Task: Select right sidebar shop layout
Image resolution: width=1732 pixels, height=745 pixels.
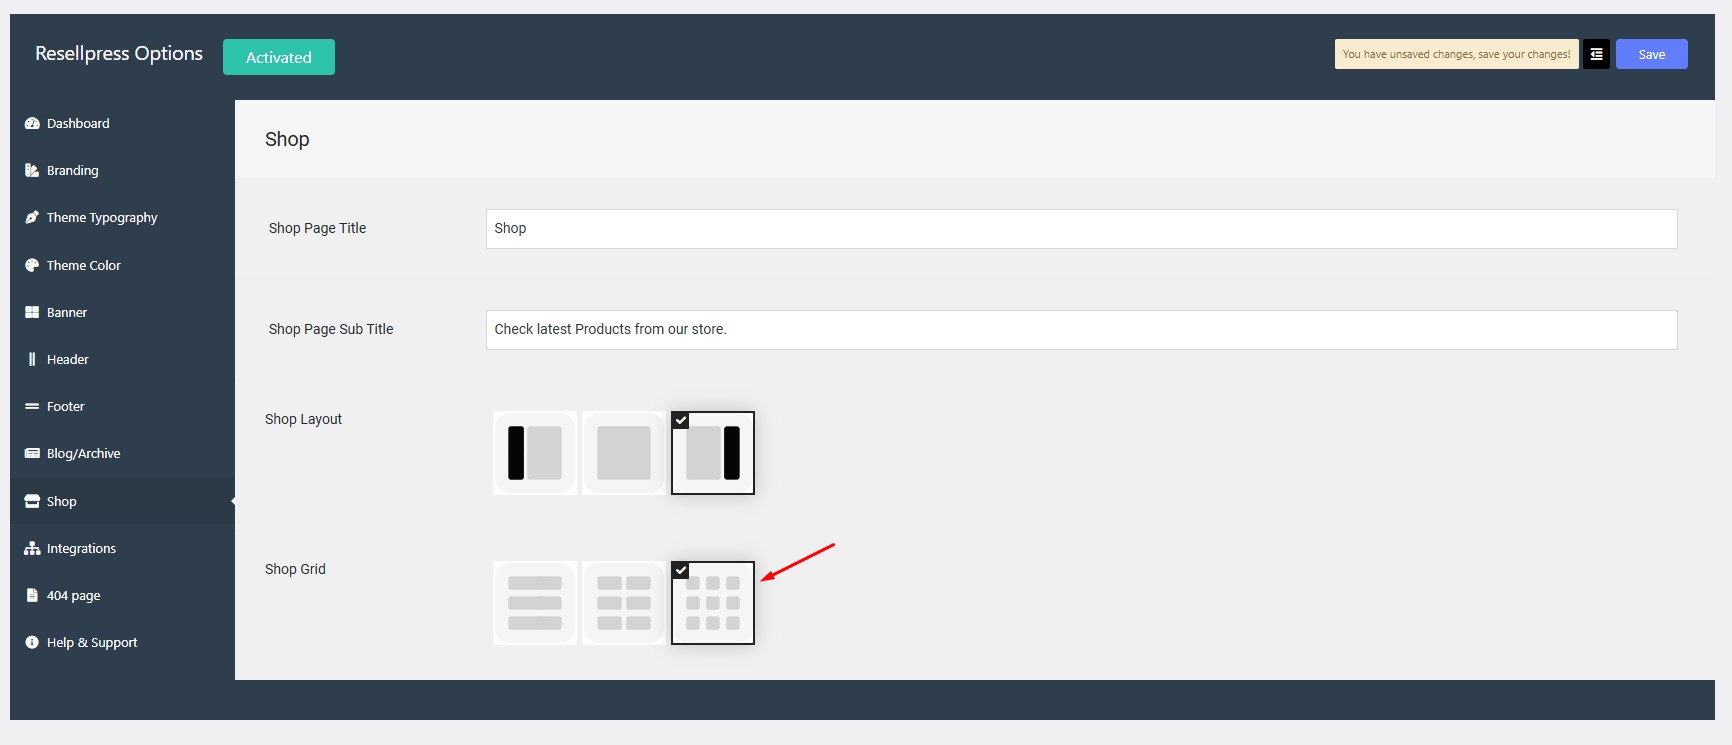Action: click(713, 453)
